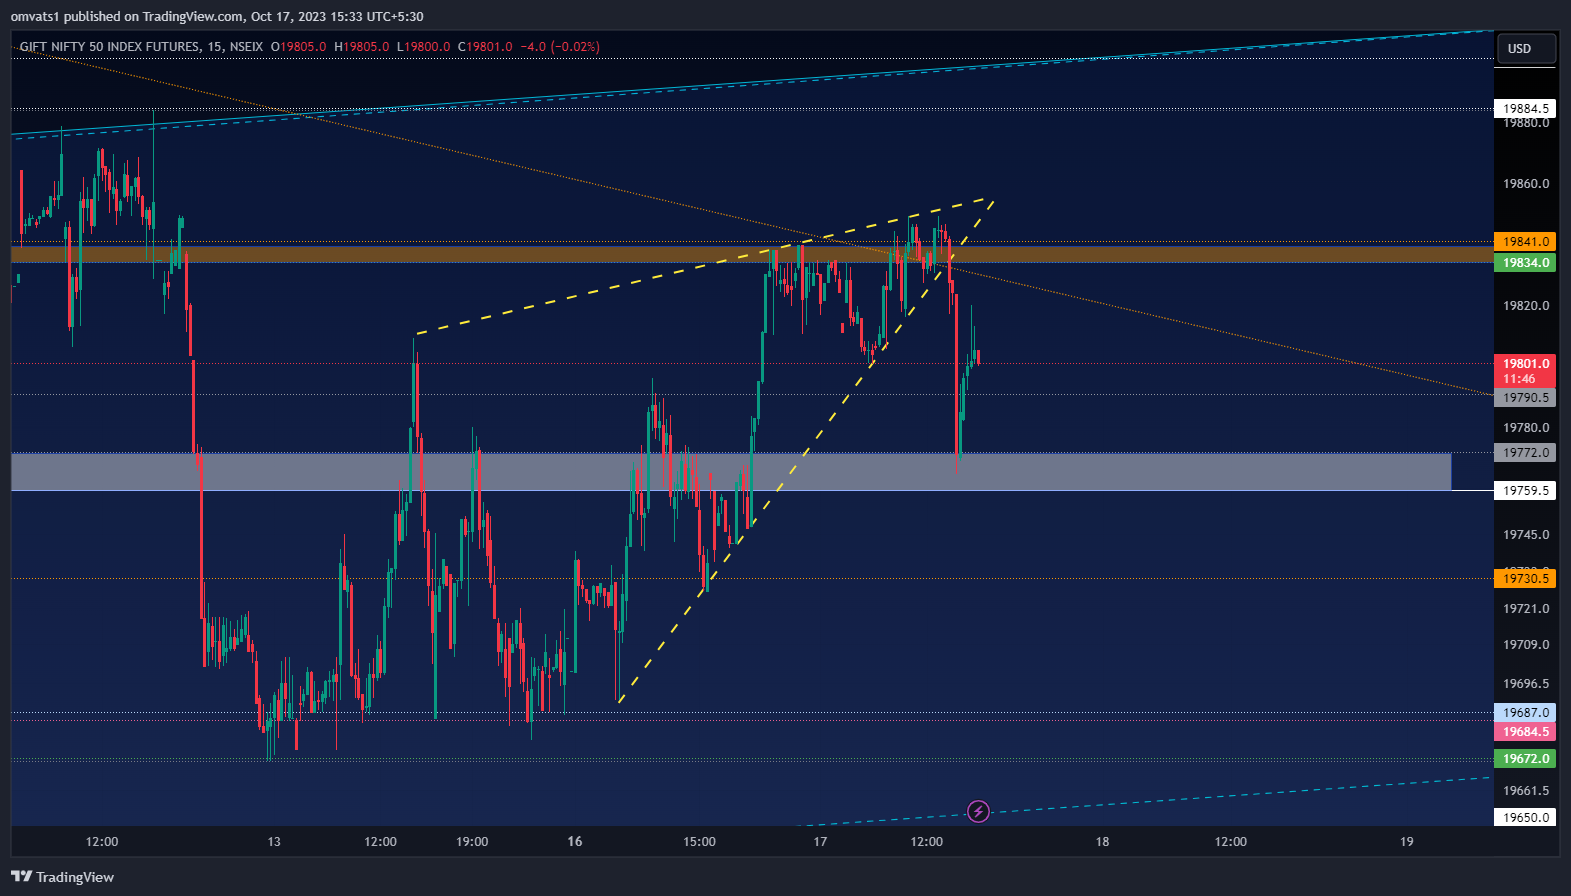Click the green 19672.0 price label
The height and width of the screenshot is (896, 1571).
[x=1525, y=758]
